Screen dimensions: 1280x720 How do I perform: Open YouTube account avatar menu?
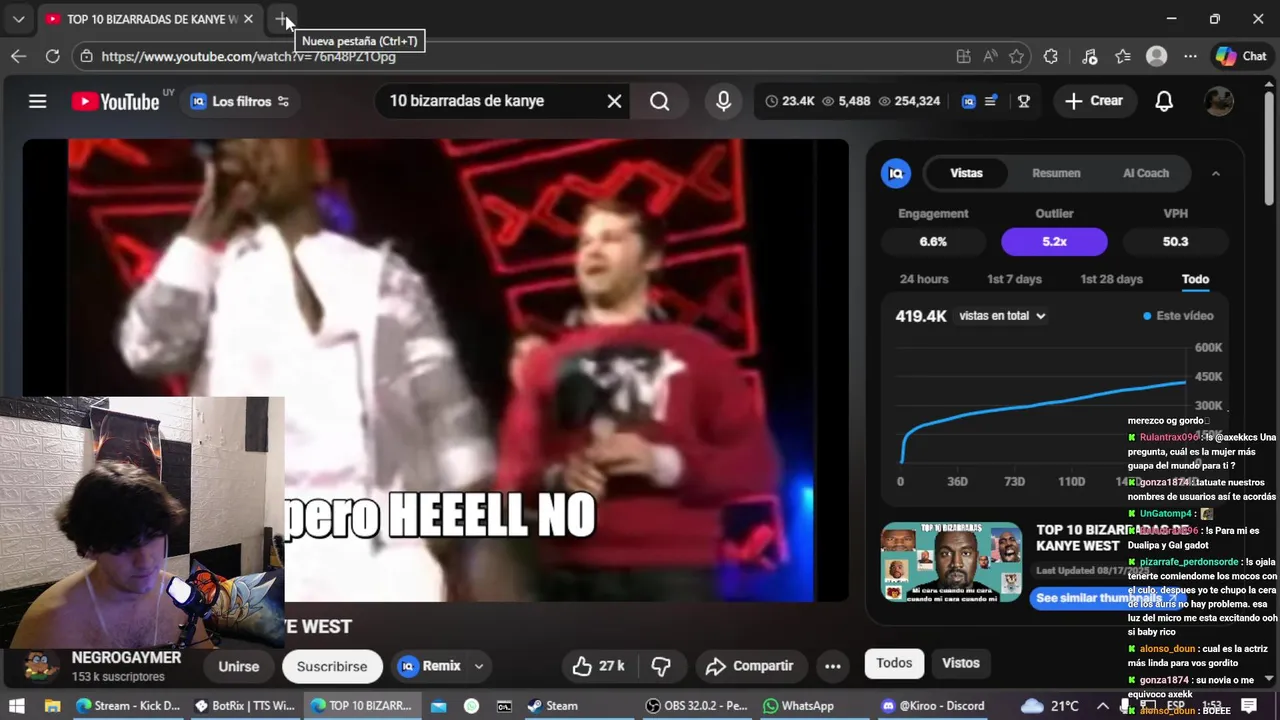coord(1218,101)
